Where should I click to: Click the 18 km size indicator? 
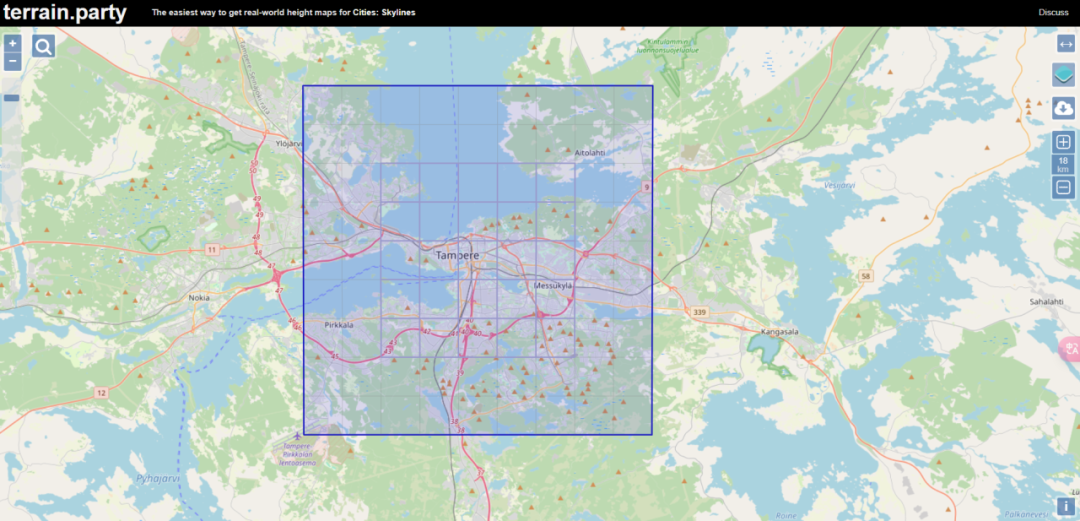pyautogui.click(x=1063, y=165)
